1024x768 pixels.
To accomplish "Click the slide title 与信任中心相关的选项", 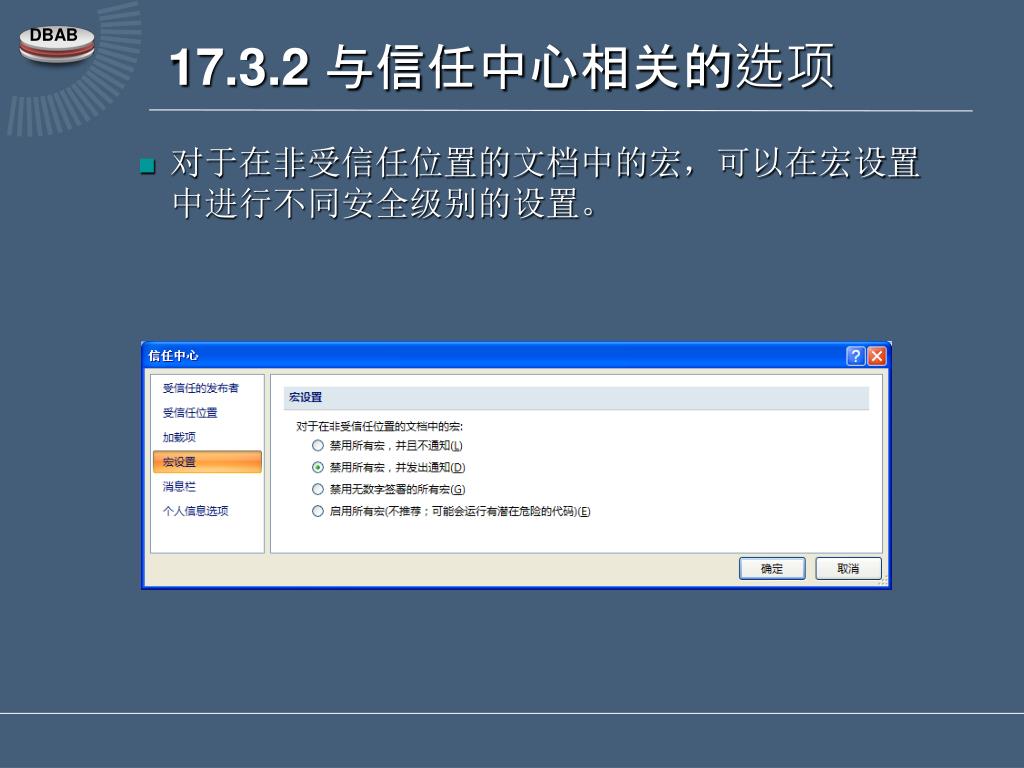I will point(580,67).
